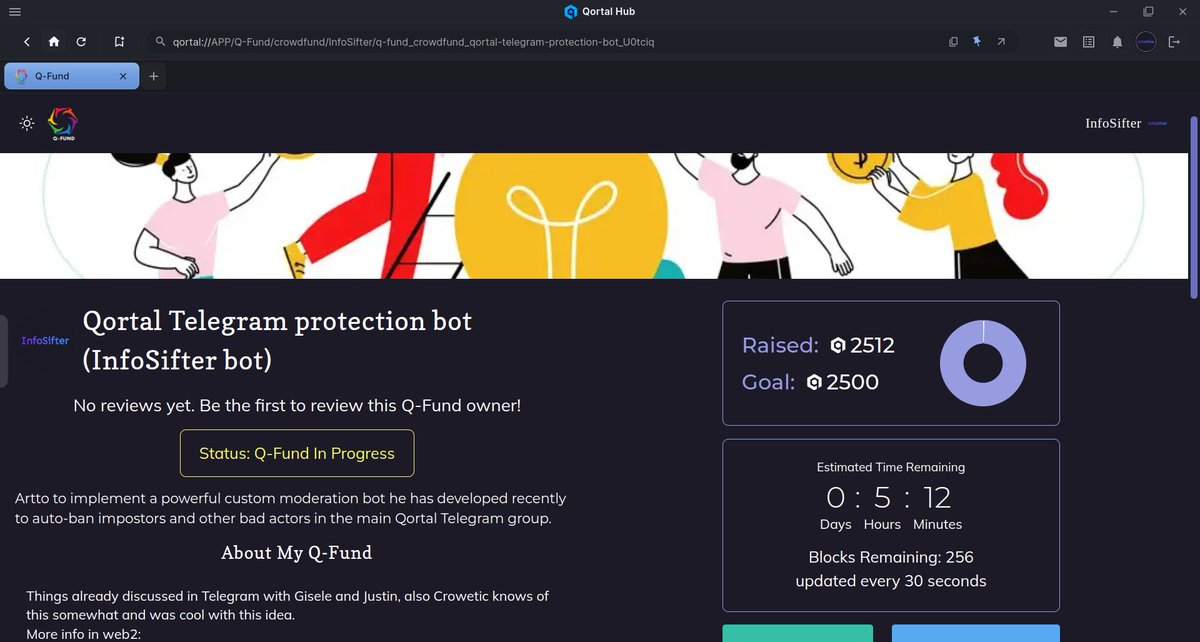This screenshot has width=1200, height=642.
Task: Click the blue button below the timer
Action: pos(975,633)
